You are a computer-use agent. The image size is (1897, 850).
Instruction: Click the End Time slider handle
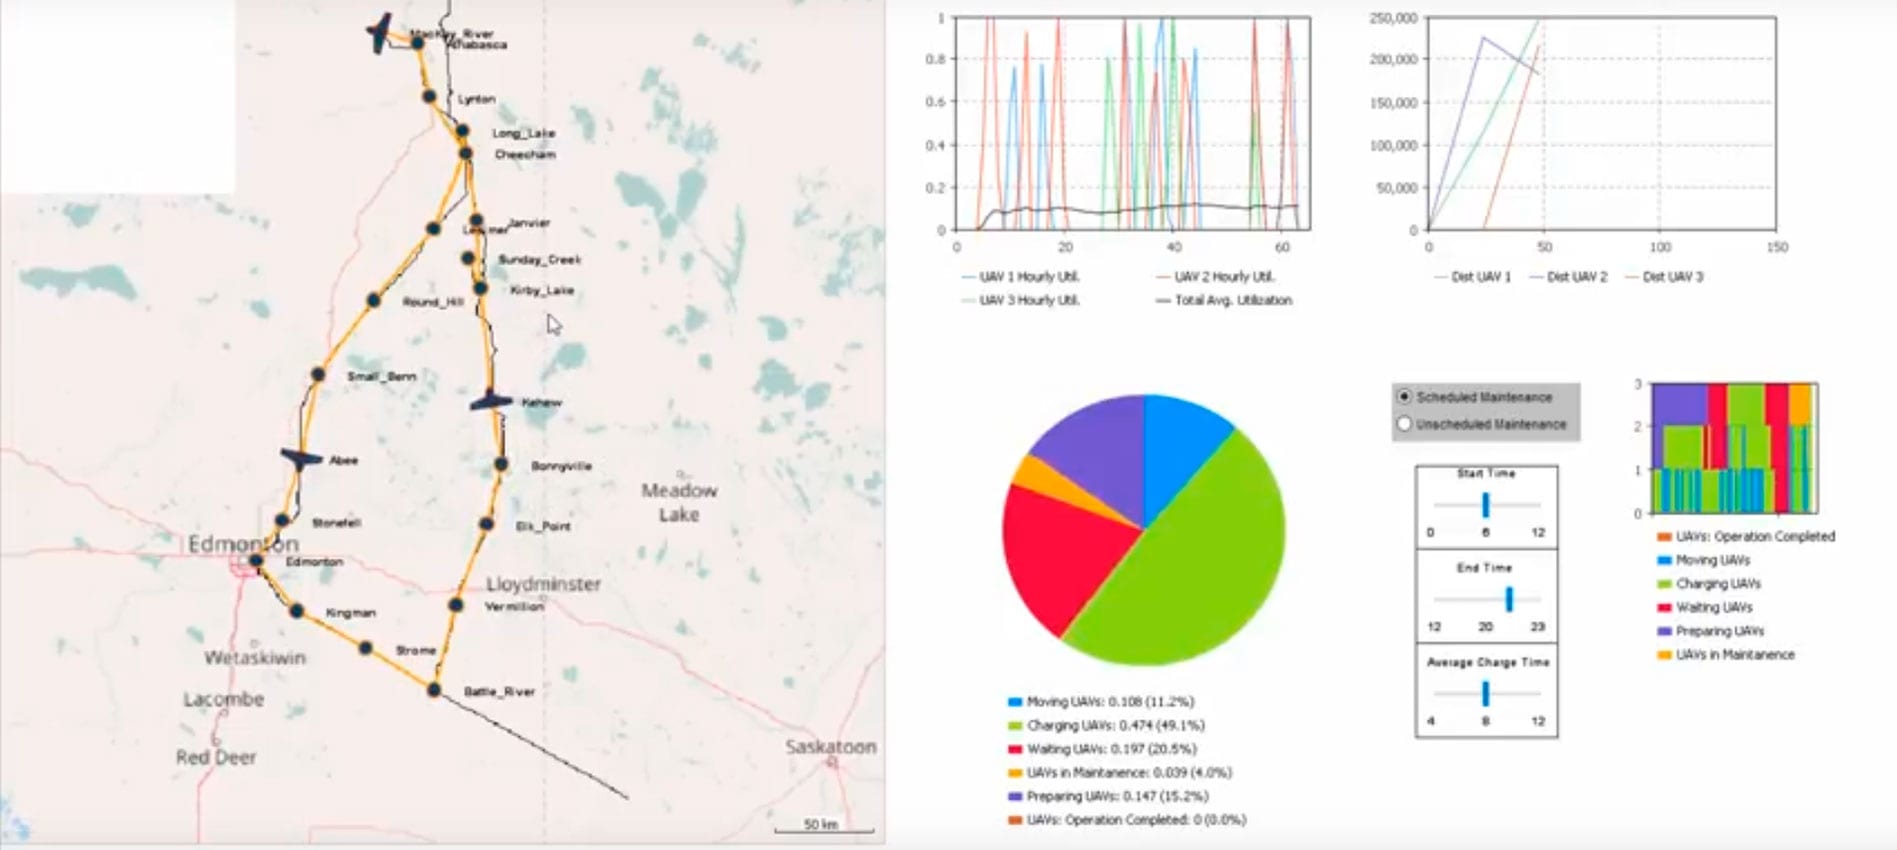click(1509, 599)
